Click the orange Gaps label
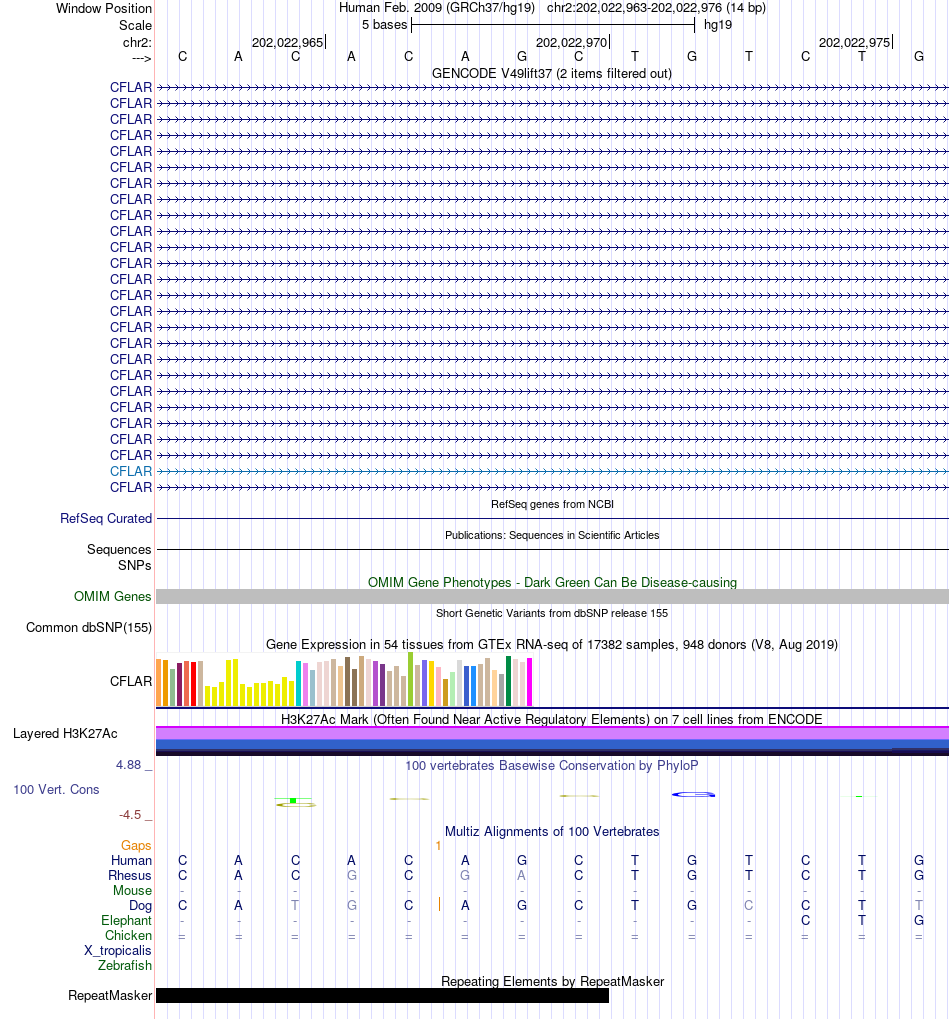The image size is (950, 1019). pyautogui.click(x=136, y=845)
